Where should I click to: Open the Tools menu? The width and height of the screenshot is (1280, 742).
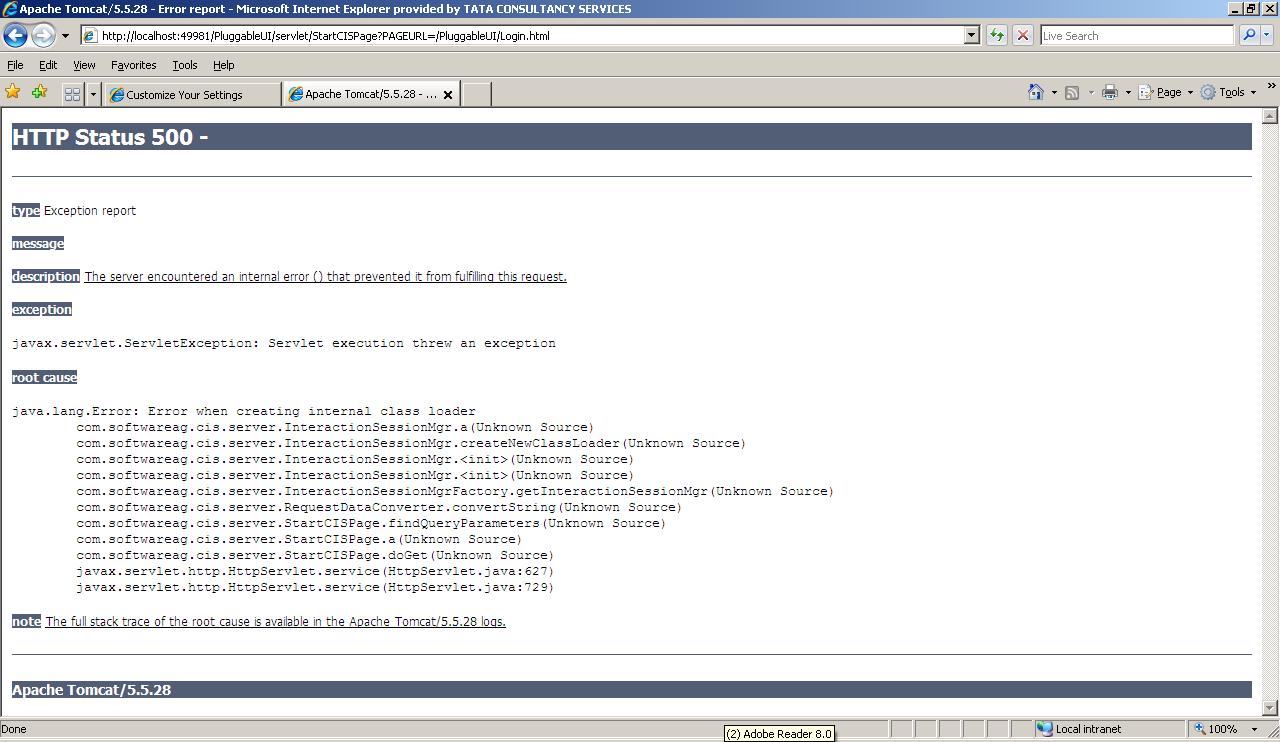click(185, 65)
